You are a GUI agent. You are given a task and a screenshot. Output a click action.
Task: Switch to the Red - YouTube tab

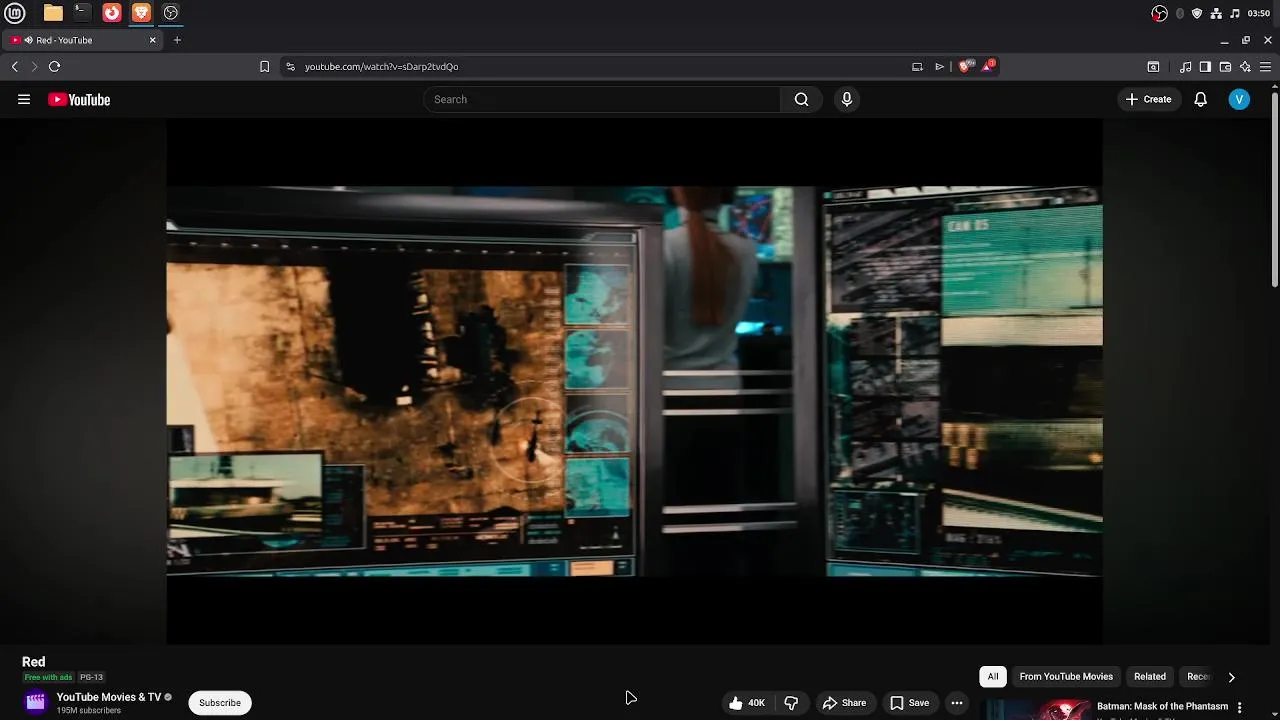[x=80, y=40]
